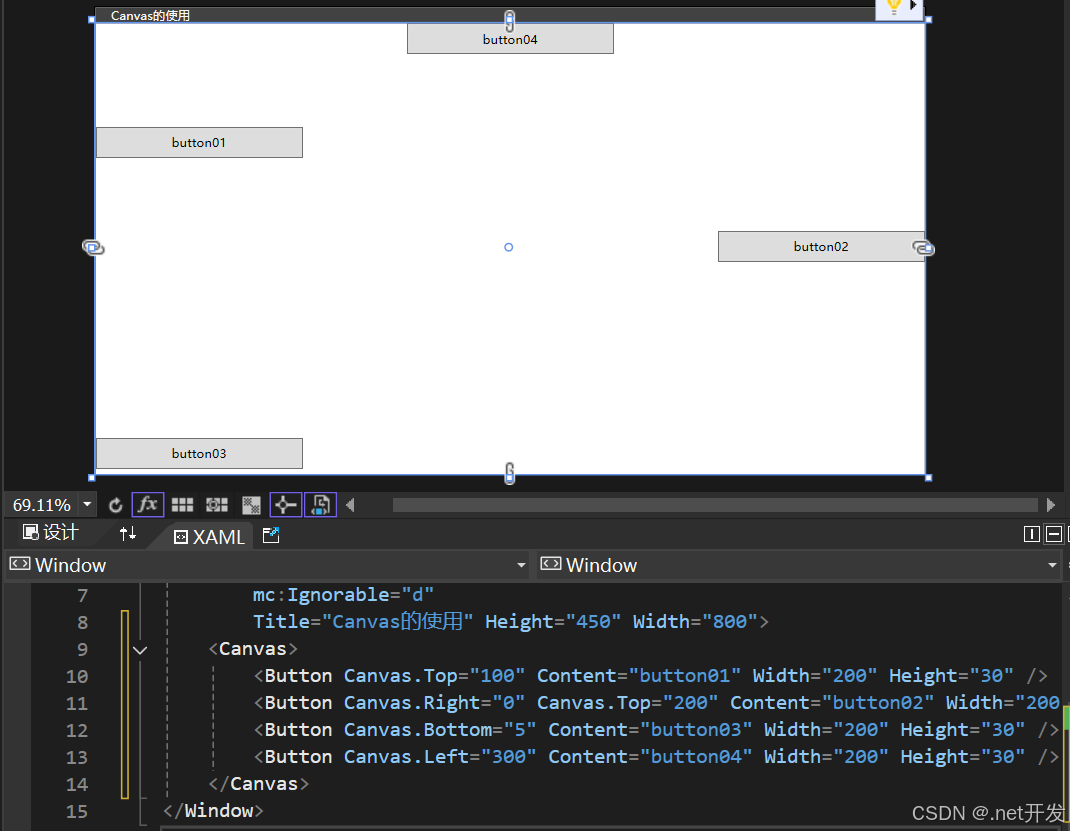Open the zoom level dropdown arrow

[x=87, y=504]
